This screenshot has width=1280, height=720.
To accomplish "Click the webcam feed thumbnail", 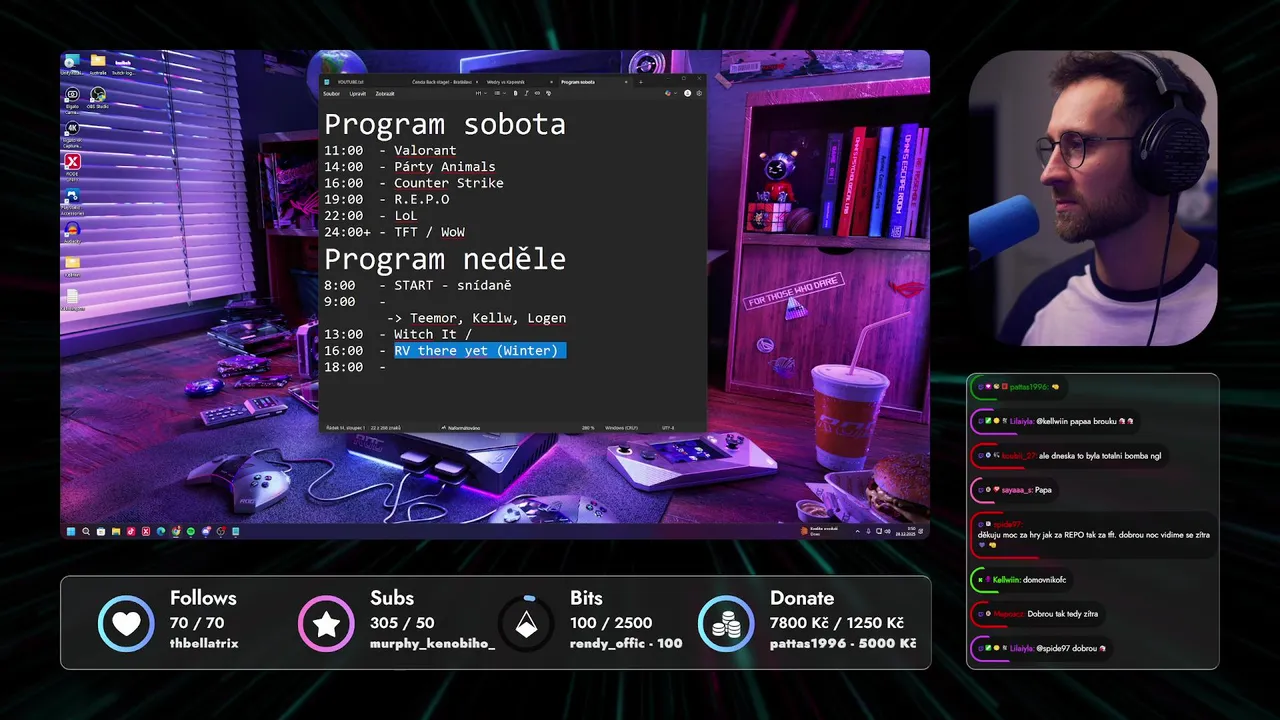I will 1093,198.
